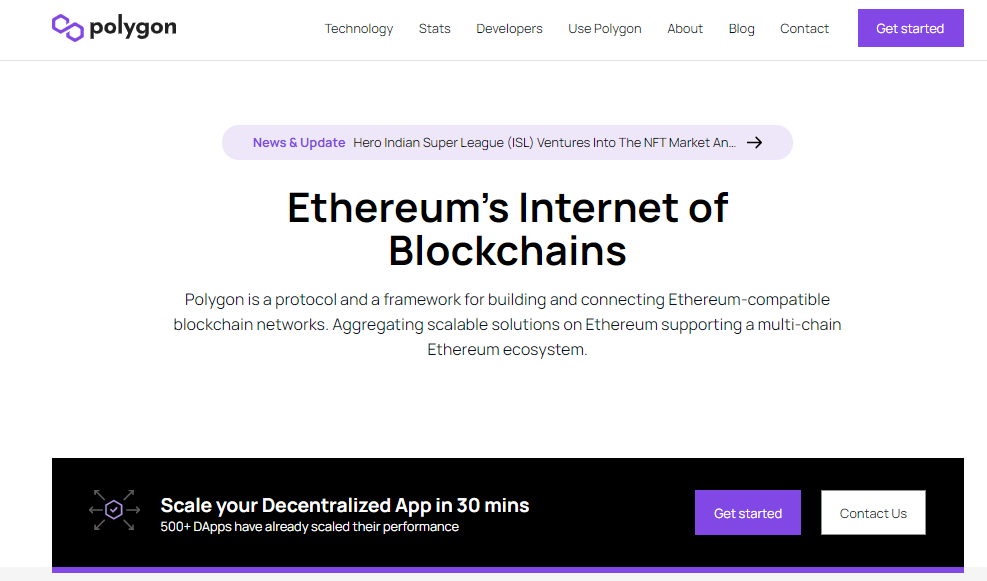The image size is (987, 581).
Task: Click the header Get started button
Action: click(910, 28)
